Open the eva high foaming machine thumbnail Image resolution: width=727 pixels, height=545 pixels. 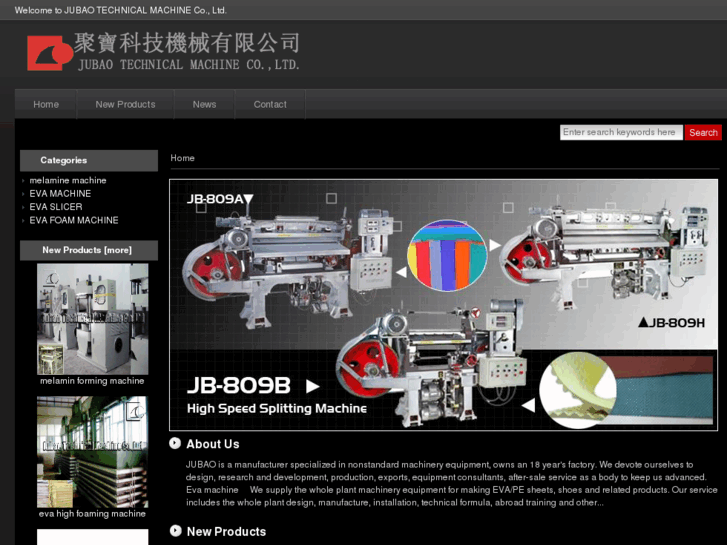[x=93, y=452]
